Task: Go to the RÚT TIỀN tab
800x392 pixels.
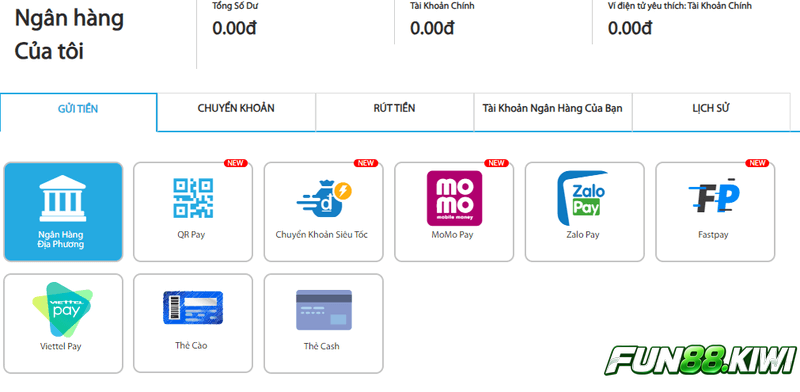Action: click(394, 112)
